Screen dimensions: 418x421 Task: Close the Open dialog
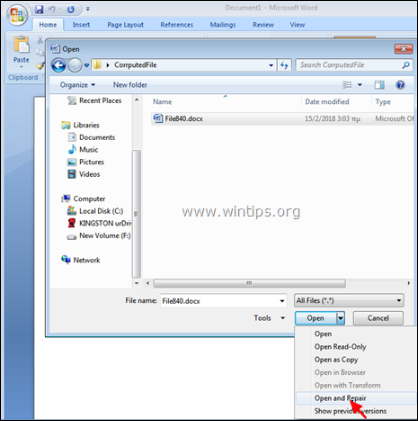pyautogui.click(x=403, y=49)
